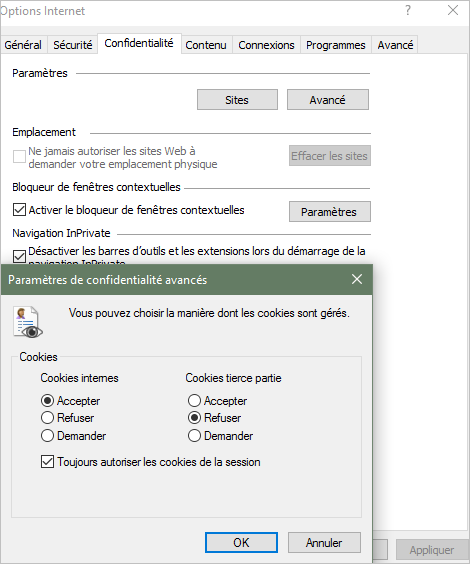
Task: Go to the Programmes tab
Action: click(x=336, y=45)
